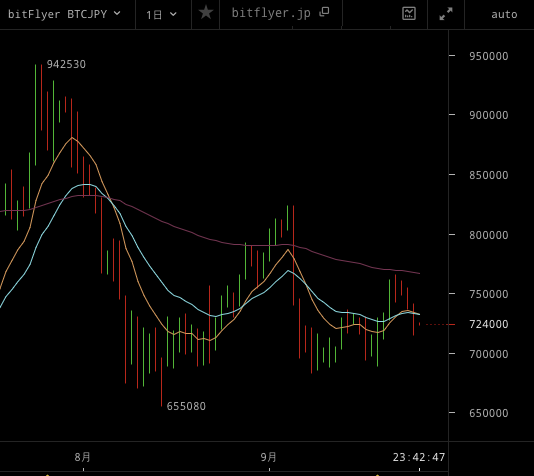
Task: Click the popout icon beside bitflyer.jp
Action: 324,12
